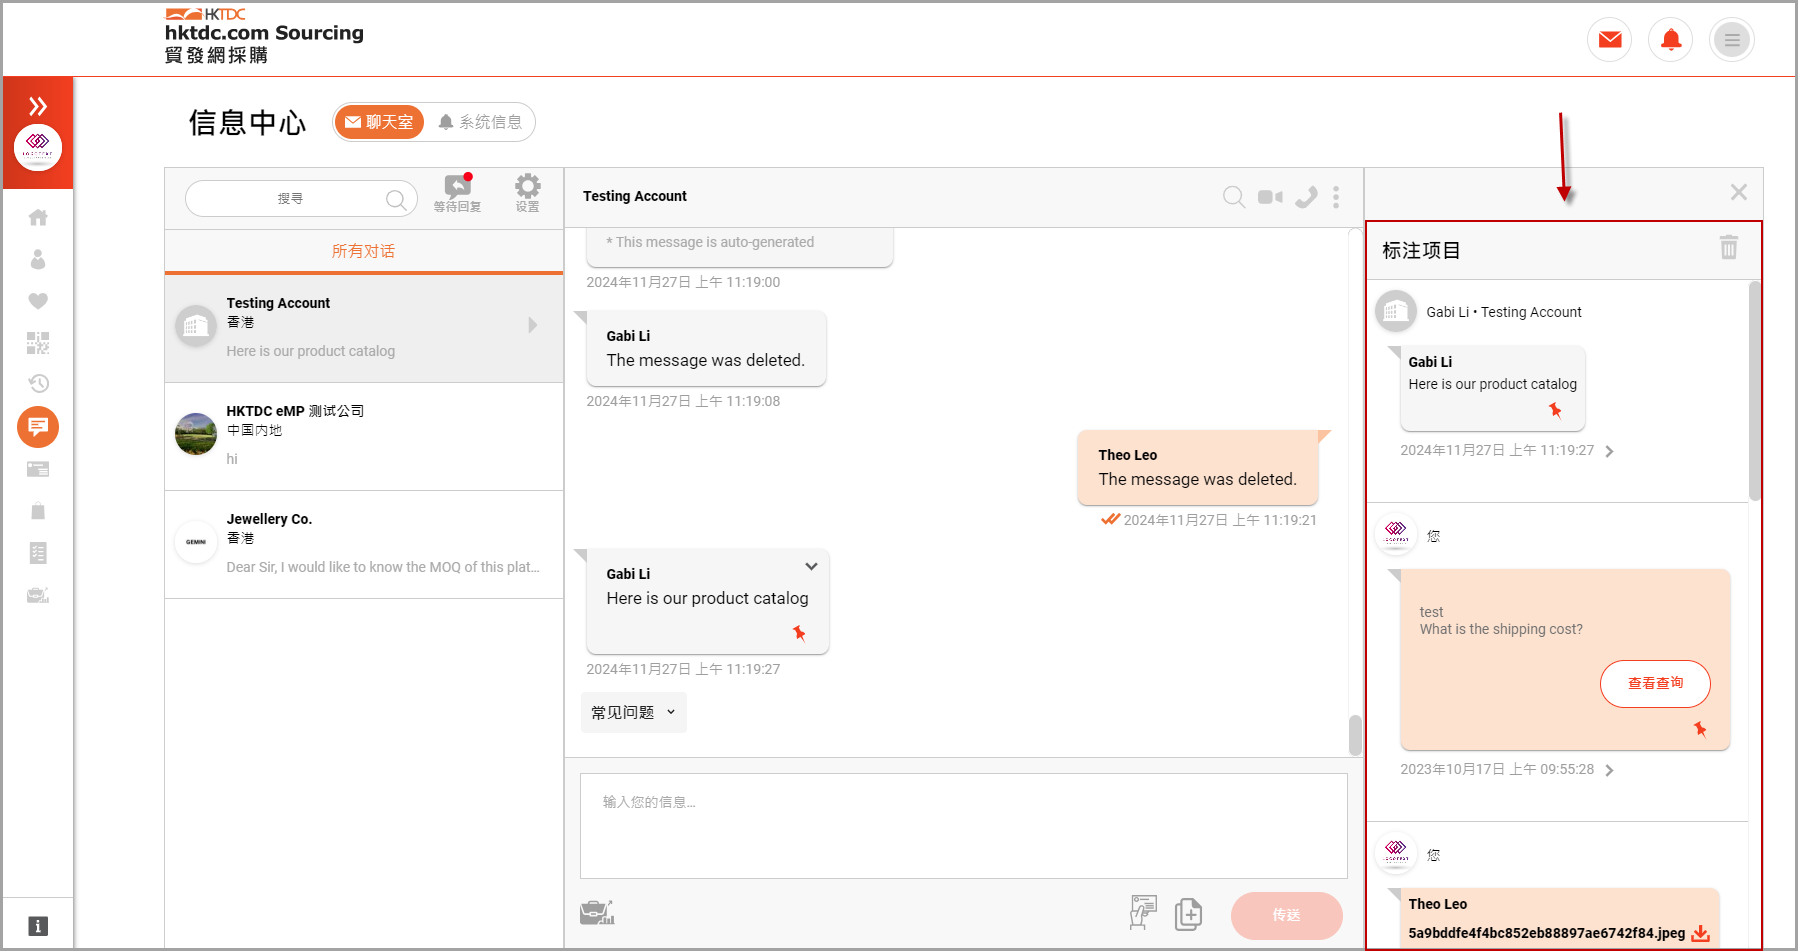1798x951 pixels.
Task: Expand arrow on Testing Account conversation row
Action: coord(533,325)
